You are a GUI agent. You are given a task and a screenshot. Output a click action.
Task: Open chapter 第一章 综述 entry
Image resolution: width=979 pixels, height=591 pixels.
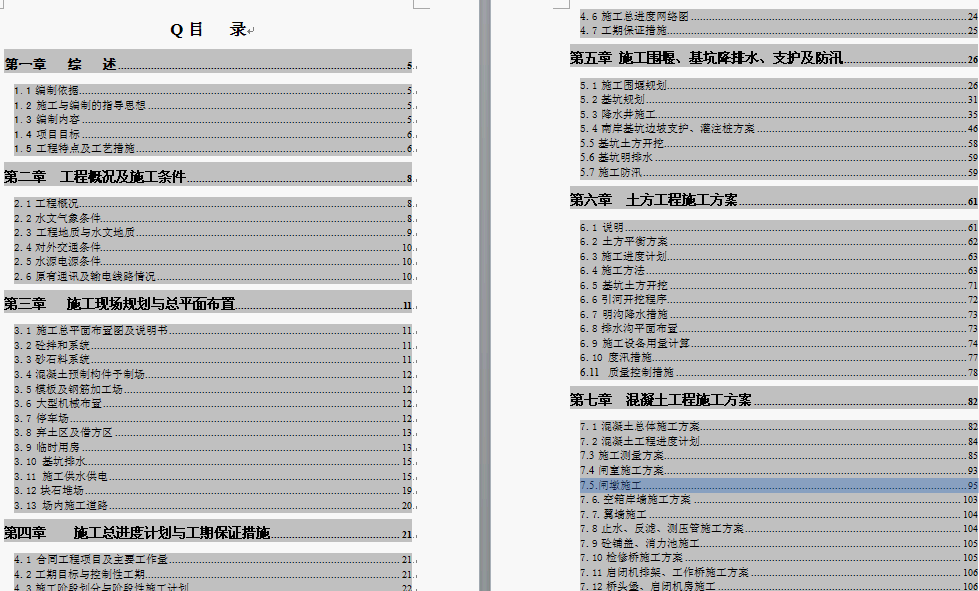(61, 65)
